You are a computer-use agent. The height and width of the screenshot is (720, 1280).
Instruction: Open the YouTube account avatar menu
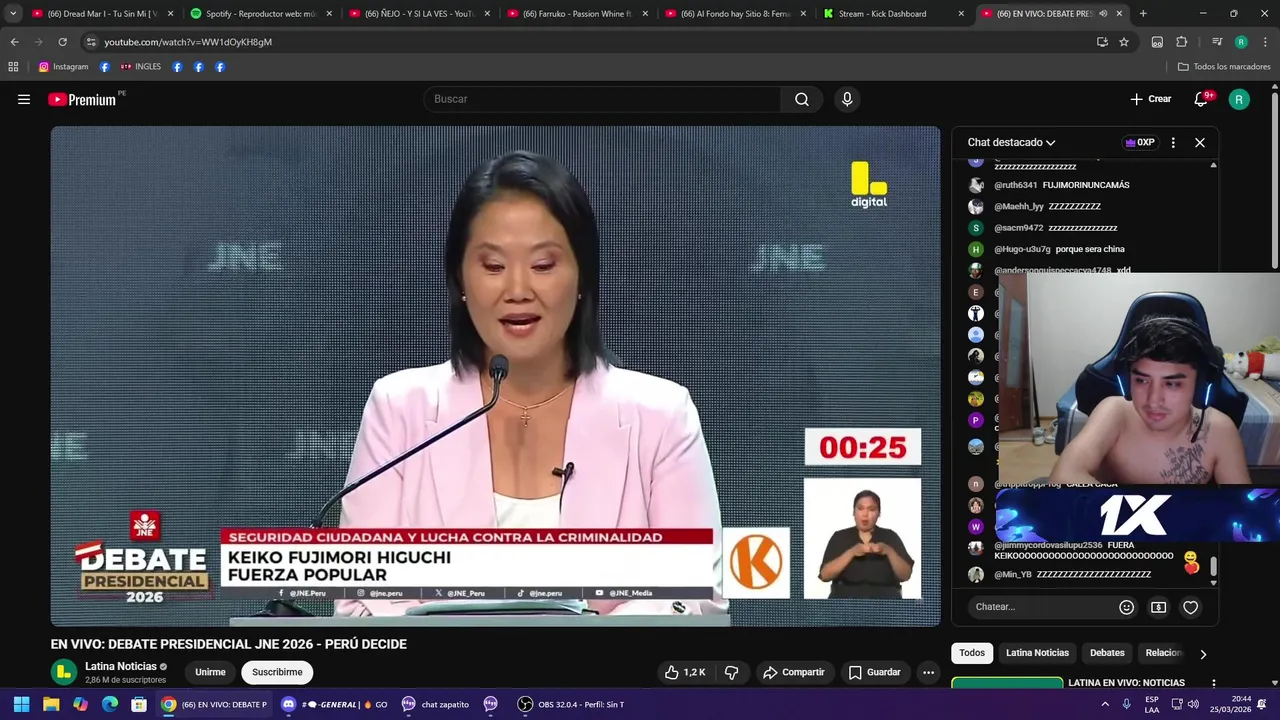[1239, 99]
